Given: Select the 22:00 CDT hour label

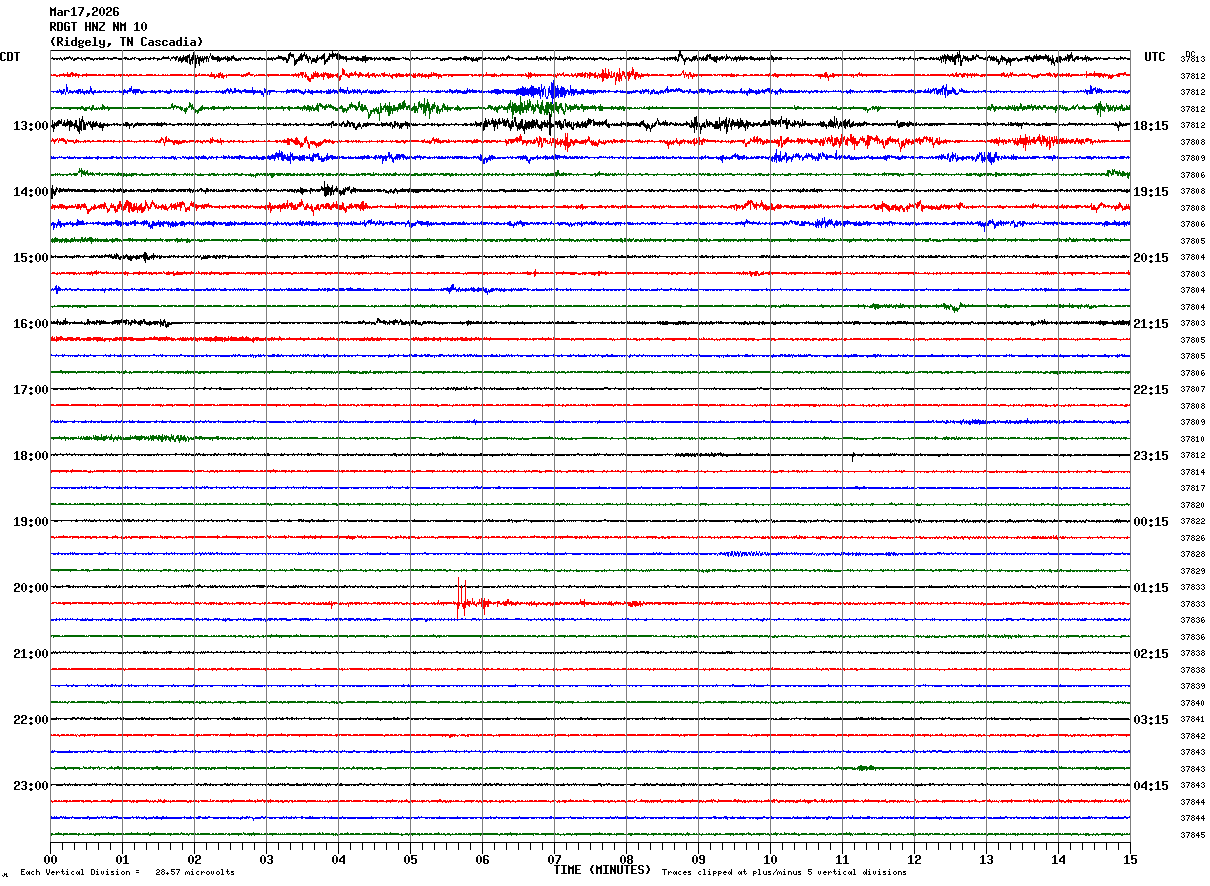Looking at the screenshot, I should (31, 720).
